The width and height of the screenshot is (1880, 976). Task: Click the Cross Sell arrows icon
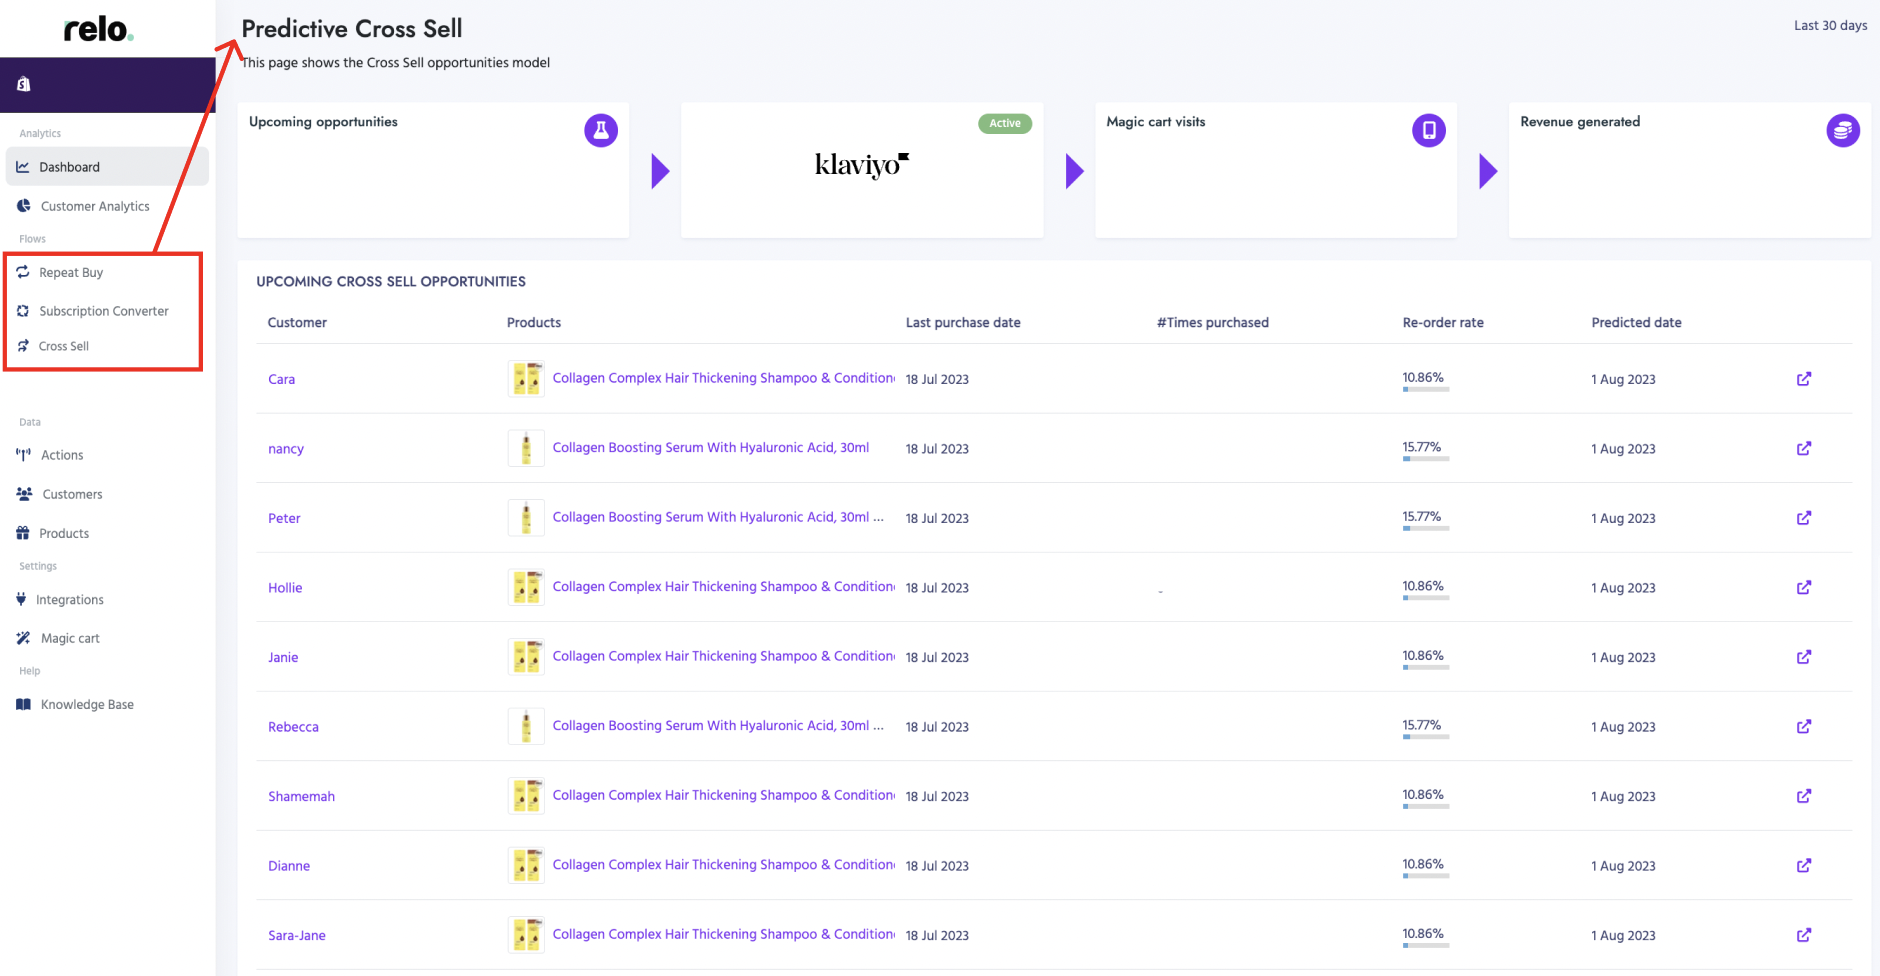pos(22,346)
